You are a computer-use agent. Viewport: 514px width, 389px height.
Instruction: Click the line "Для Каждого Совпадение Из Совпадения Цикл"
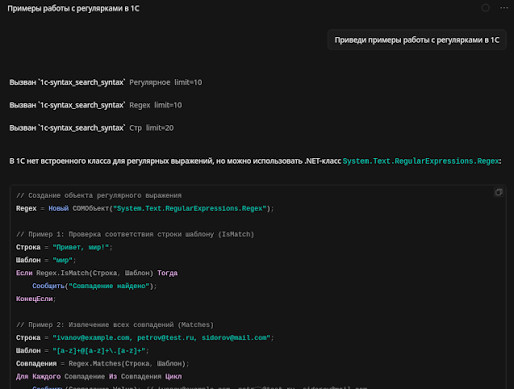99,377
